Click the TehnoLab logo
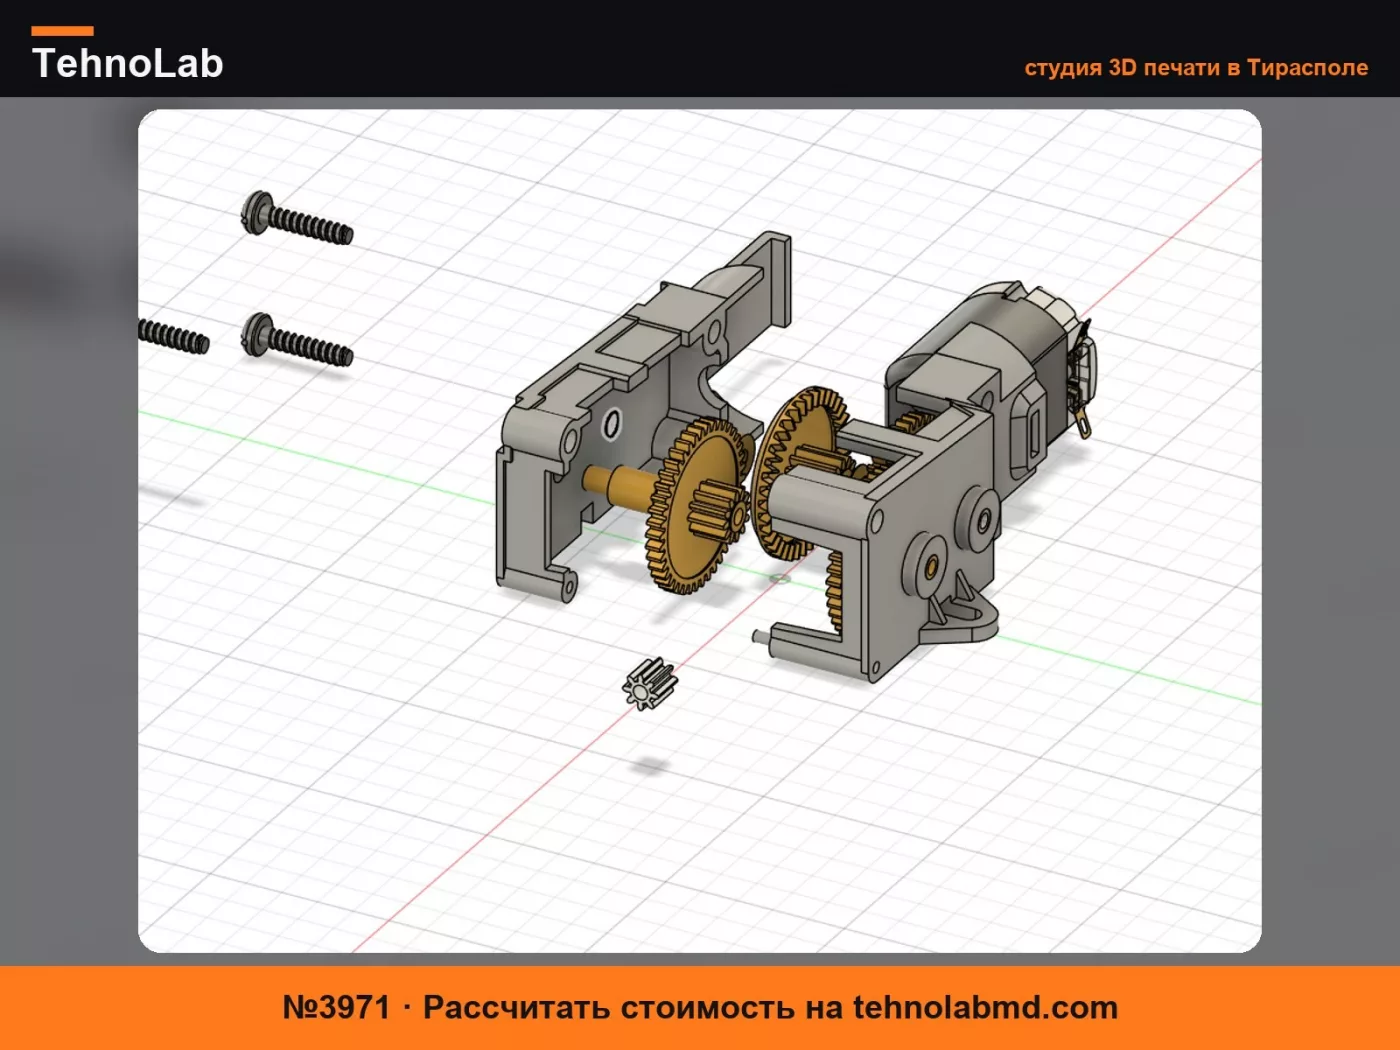This screenshot has width=1400, height=1050. 127,55
